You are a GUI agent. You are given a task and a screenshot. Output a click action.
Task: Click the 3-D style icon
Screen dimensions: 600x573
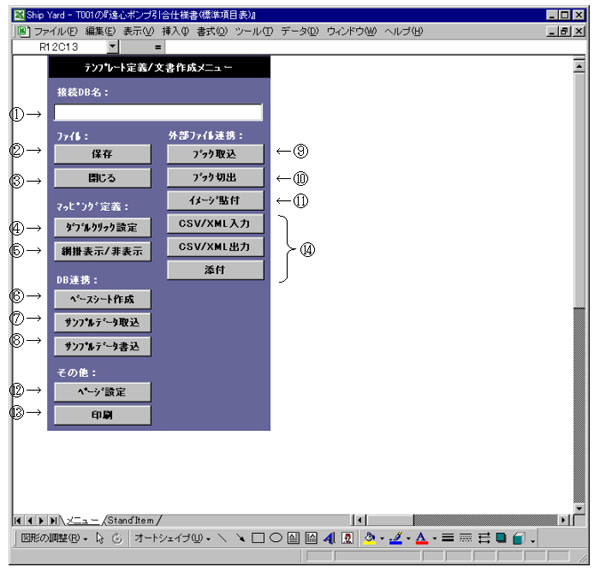[x=518, y=538]
